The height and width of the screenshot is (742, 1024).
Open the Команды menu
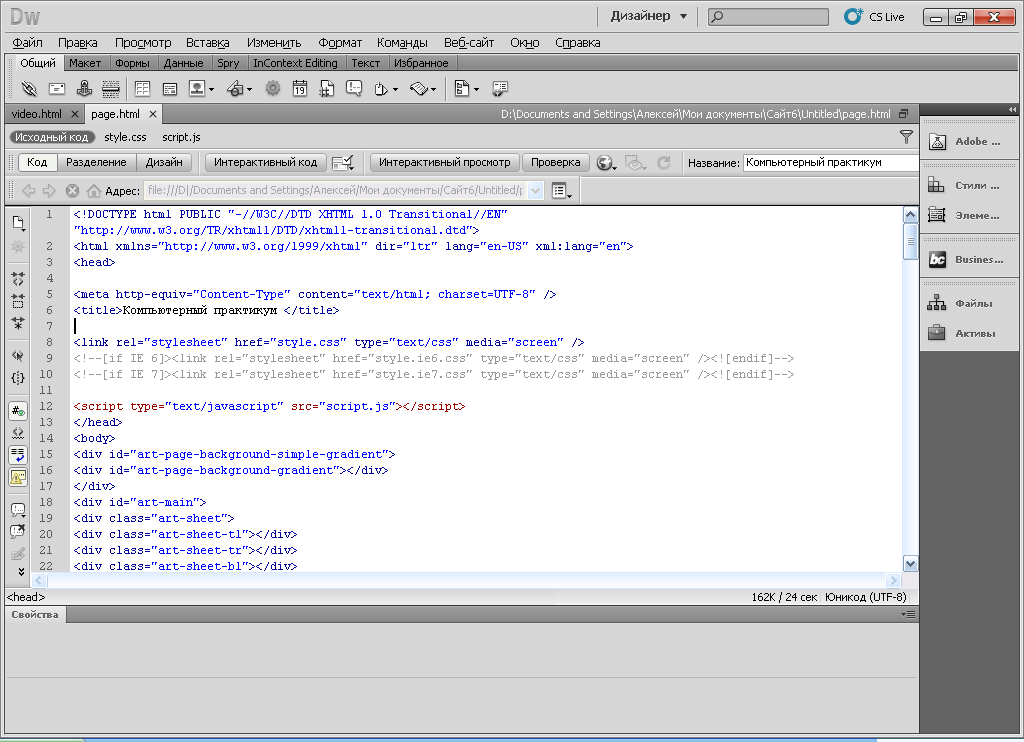402,42
